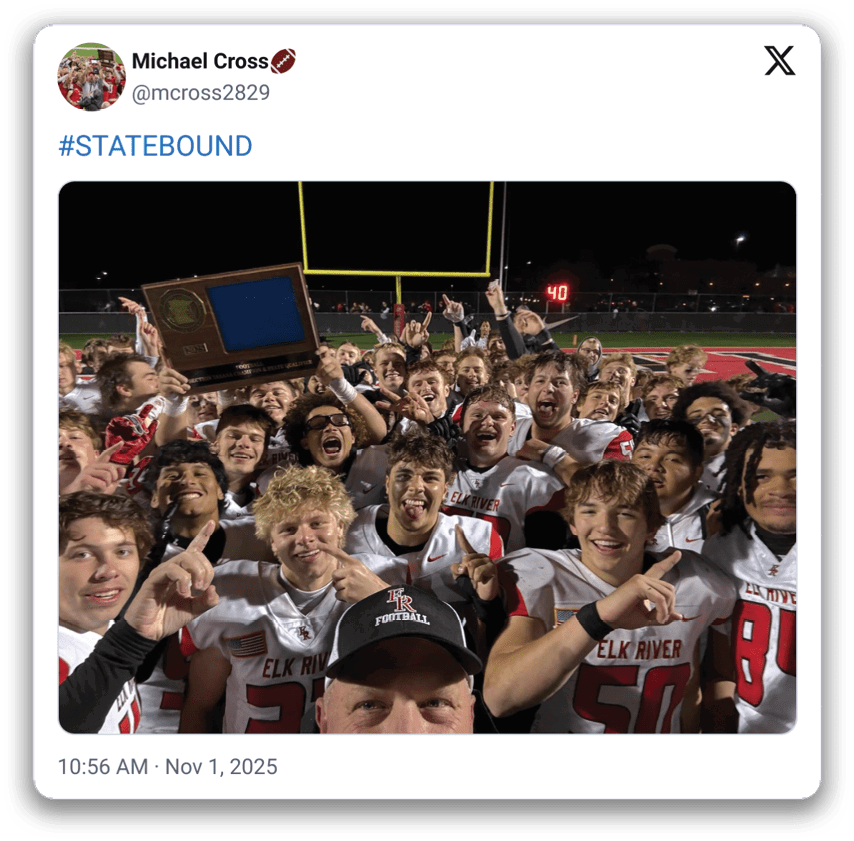Open the Michael Cross display name

[200, 61]
